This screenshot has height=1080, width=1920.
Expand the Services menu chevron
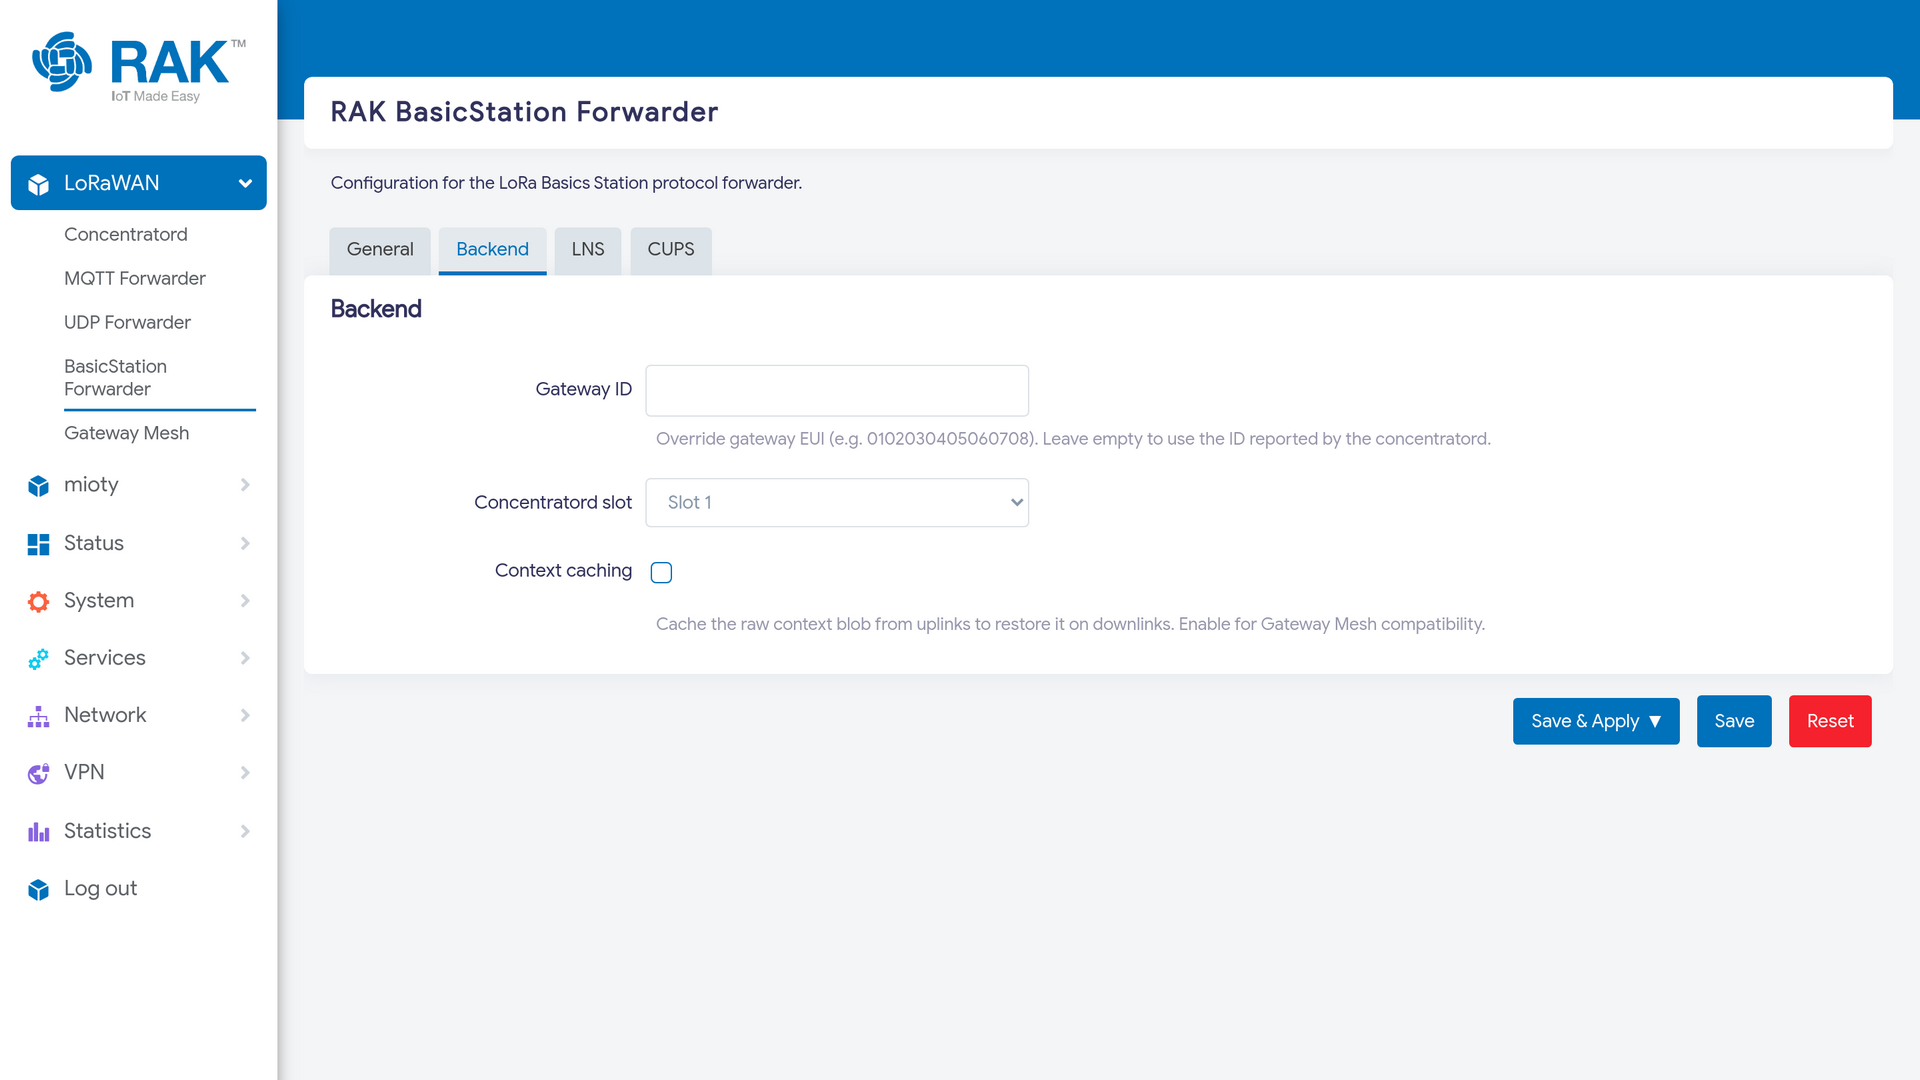[x=245, y=658]
